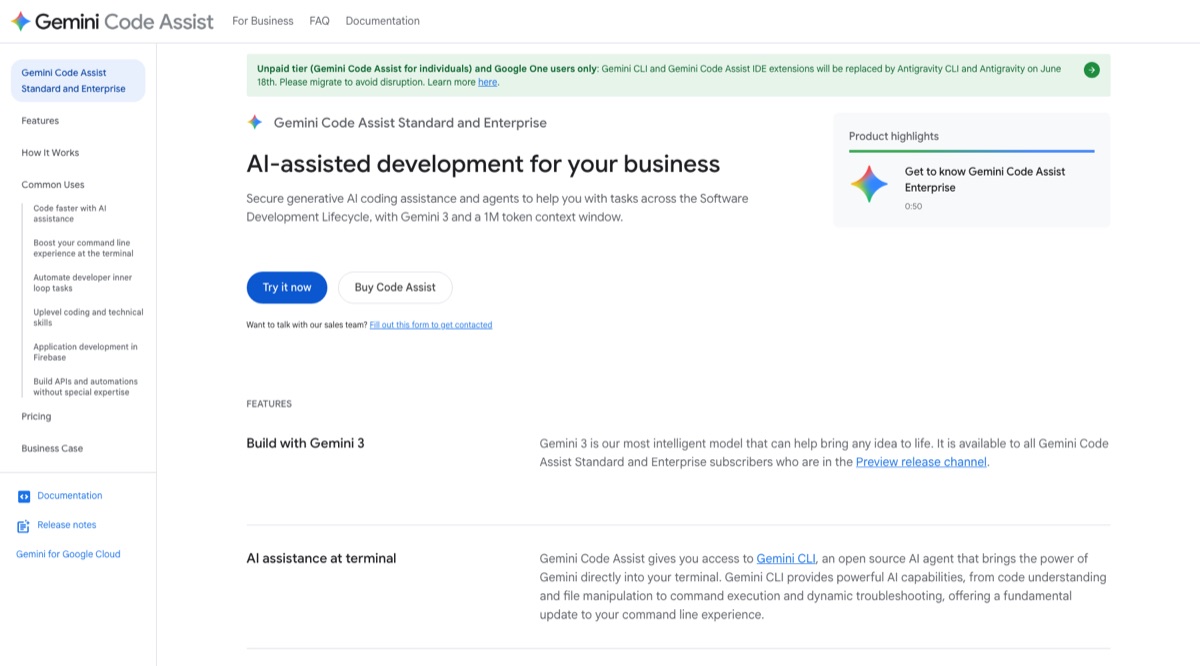Go to Features in sidebar
The width and height of the screenshot is (1200, 666).
pos(40,121)
